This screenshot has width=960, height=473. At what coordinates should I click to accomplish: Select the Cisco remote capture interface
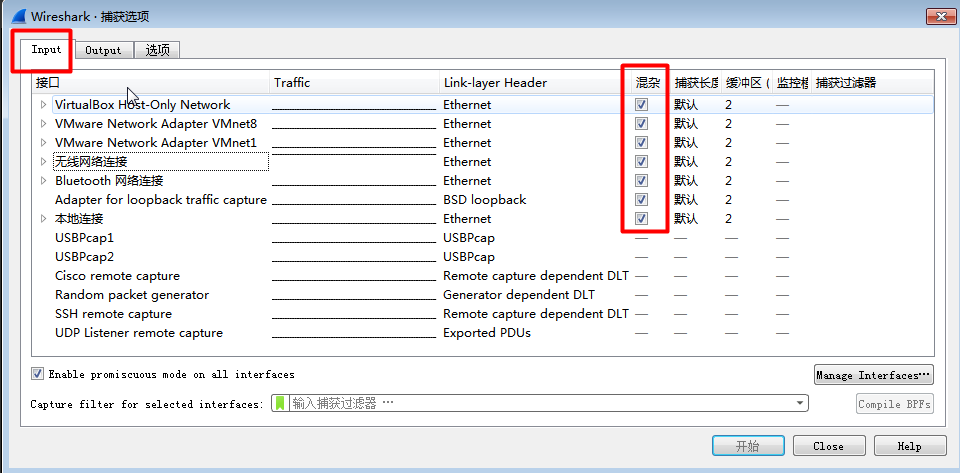(x=118, y=275)
